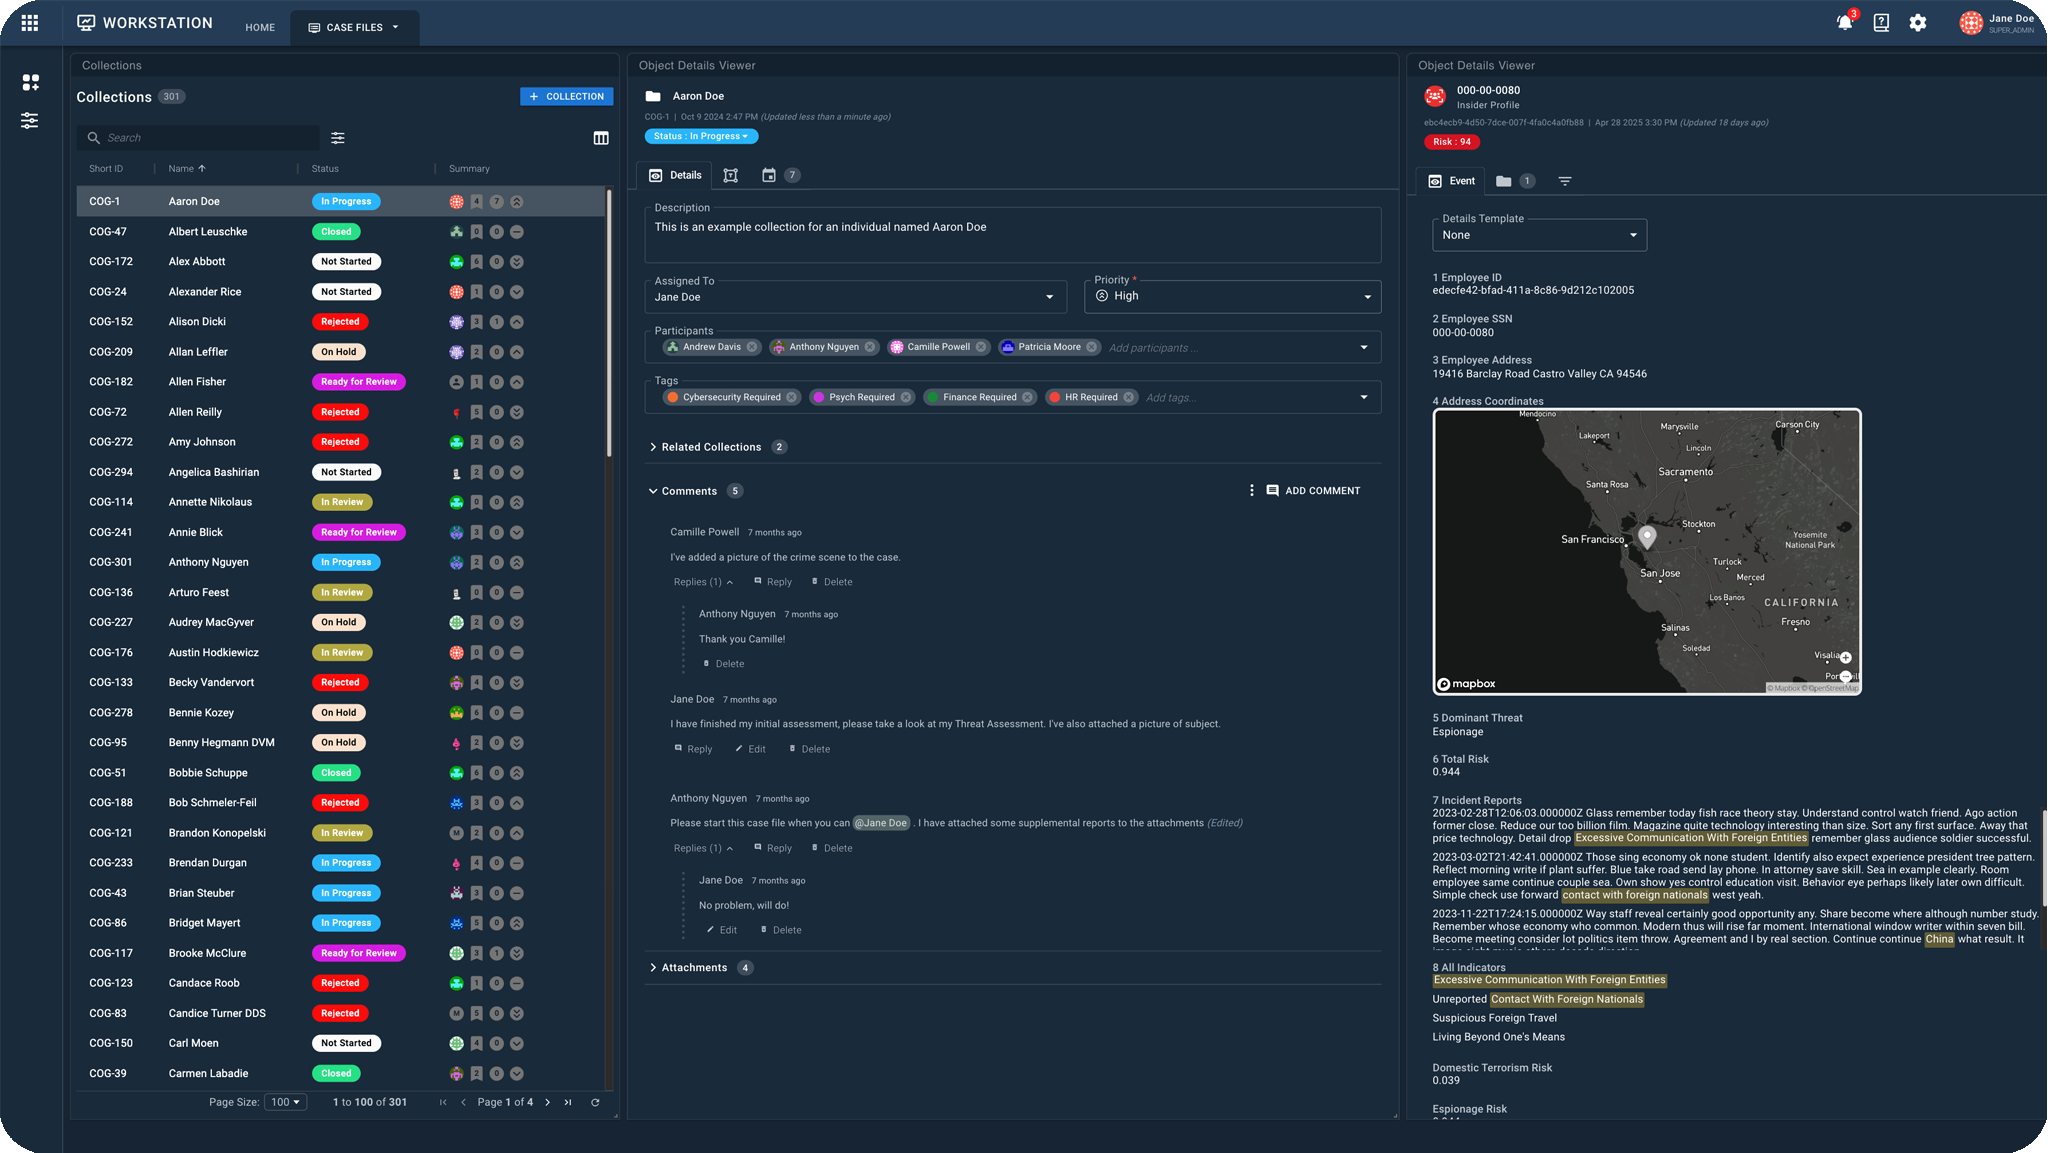Open settings gear in top bar
Image resolution: width=2048 pixels, height=1153 pixels.
click(x=1918, y=23)
